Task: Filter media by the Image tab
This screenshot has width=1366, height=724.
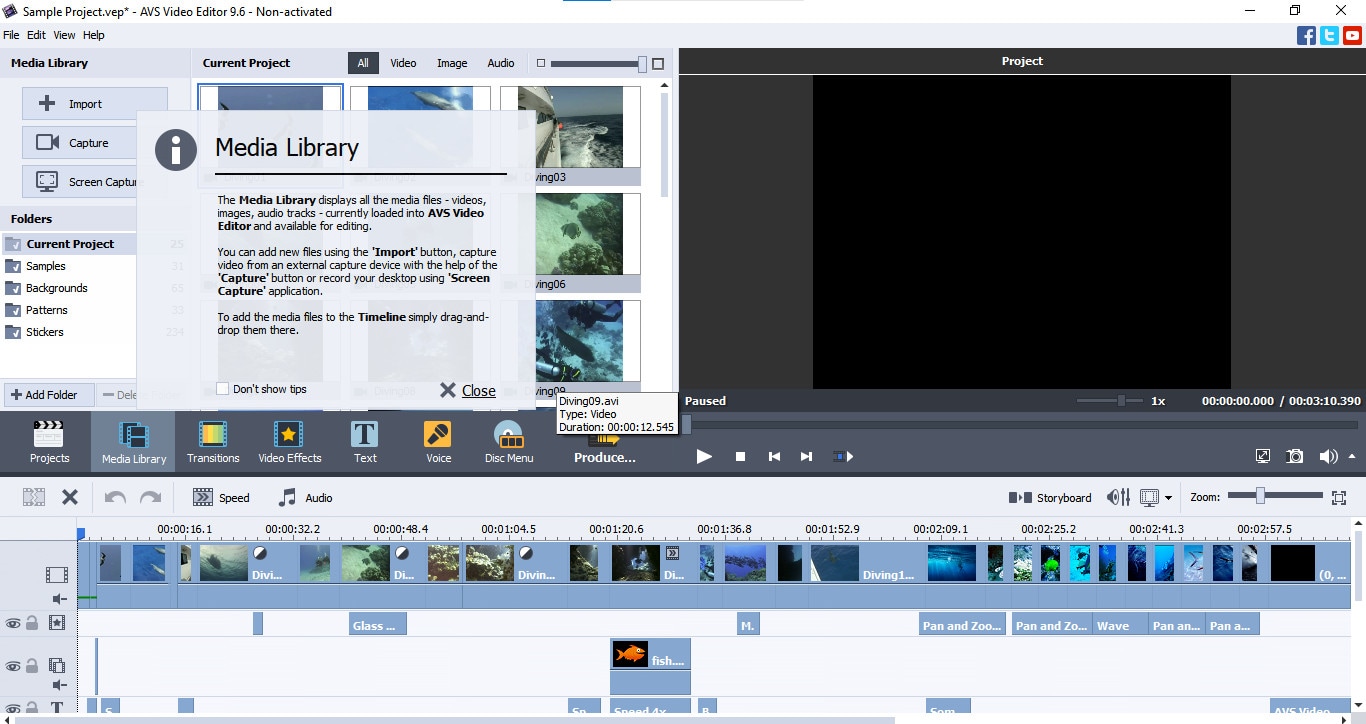Action: click(x=452, y=63)
